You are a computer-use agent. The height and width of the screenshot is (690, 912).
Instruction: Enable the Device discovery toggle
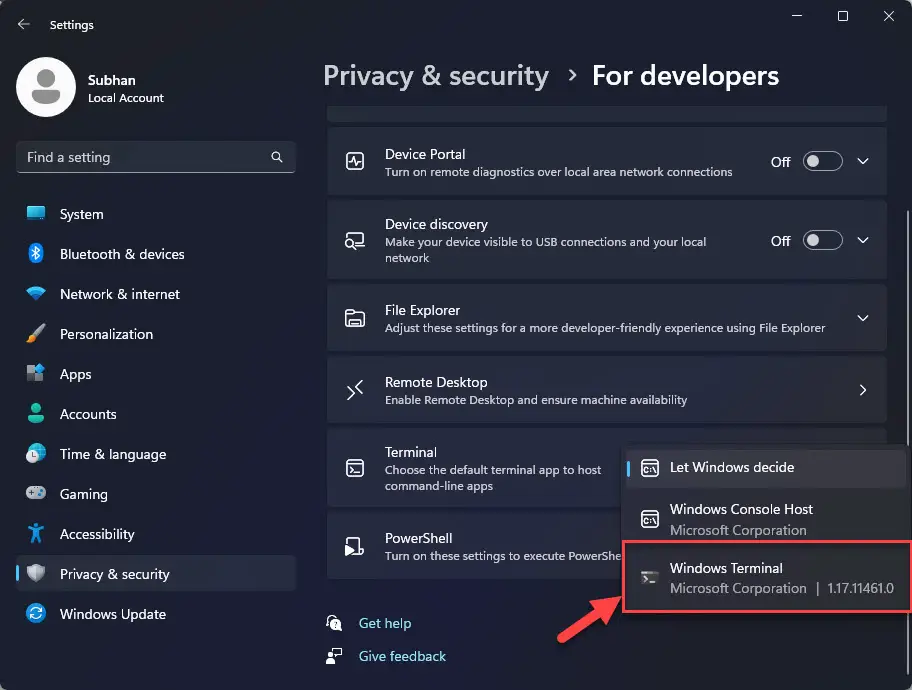(x=822, y=240)
